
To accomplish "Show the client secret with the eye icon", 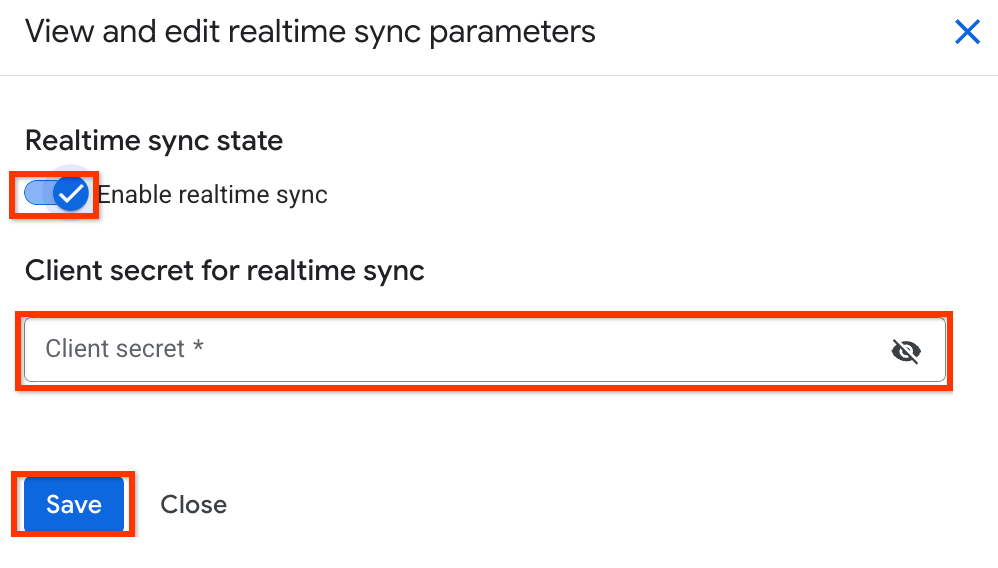I will (905, 350).
